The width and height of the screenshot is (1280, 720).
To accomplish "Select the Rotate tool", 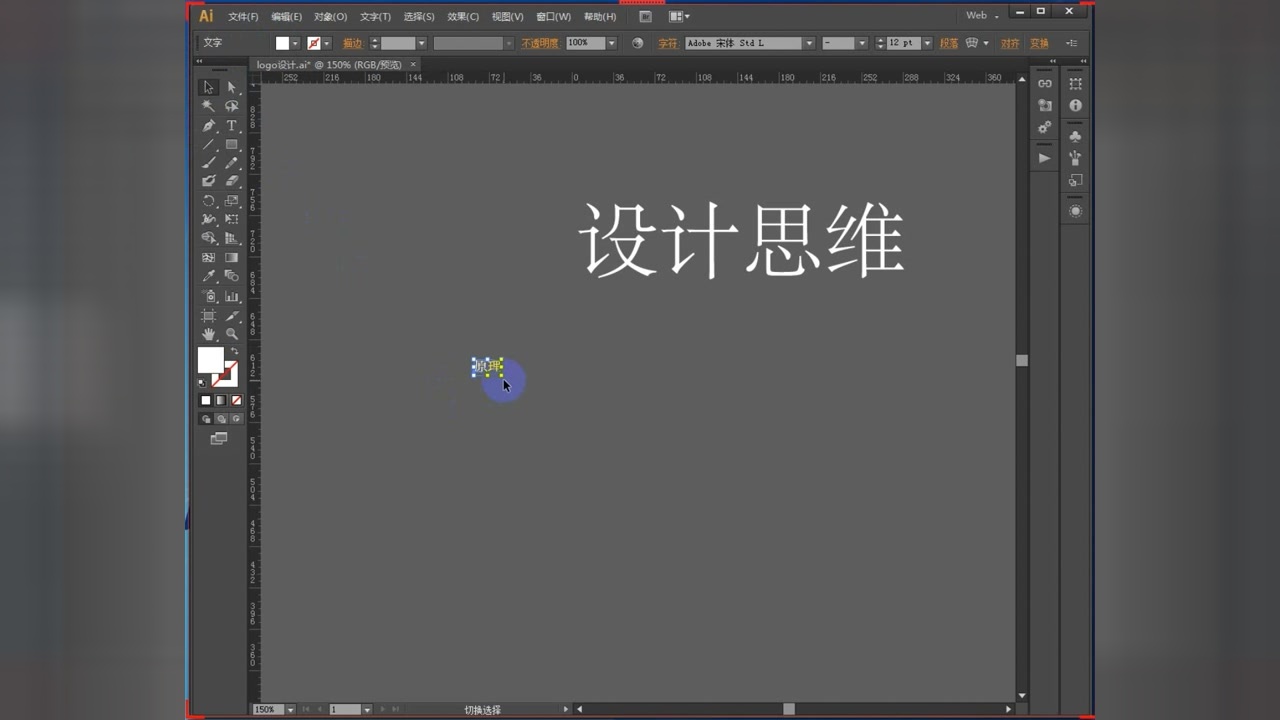I will [x=209, y=201].
